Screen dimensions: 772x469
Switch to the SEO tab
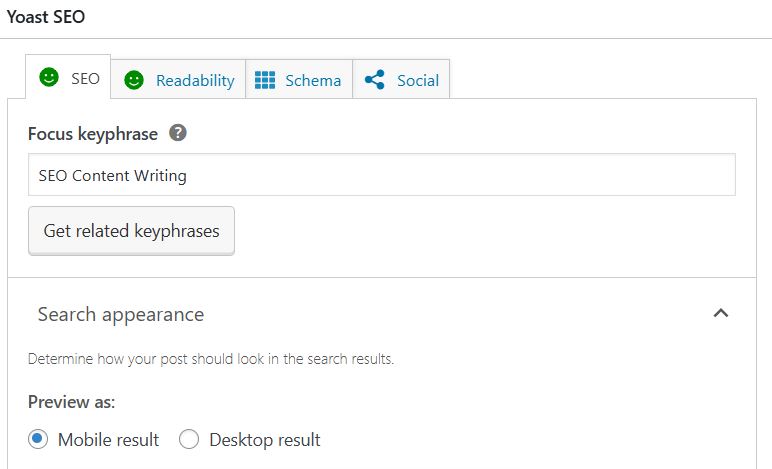click(68, 77)
